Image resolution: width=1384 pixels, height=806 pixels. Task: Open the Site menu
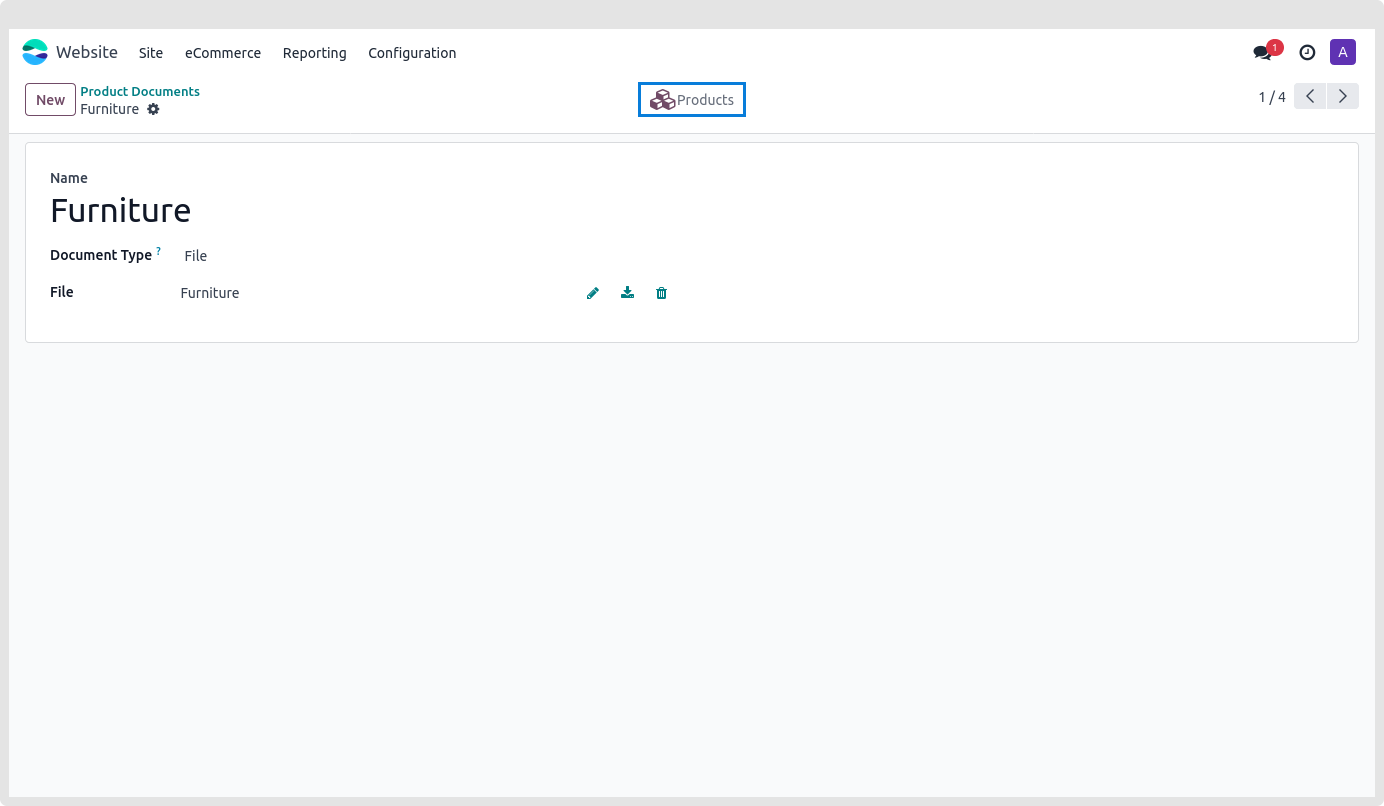[x=151, y=53]
